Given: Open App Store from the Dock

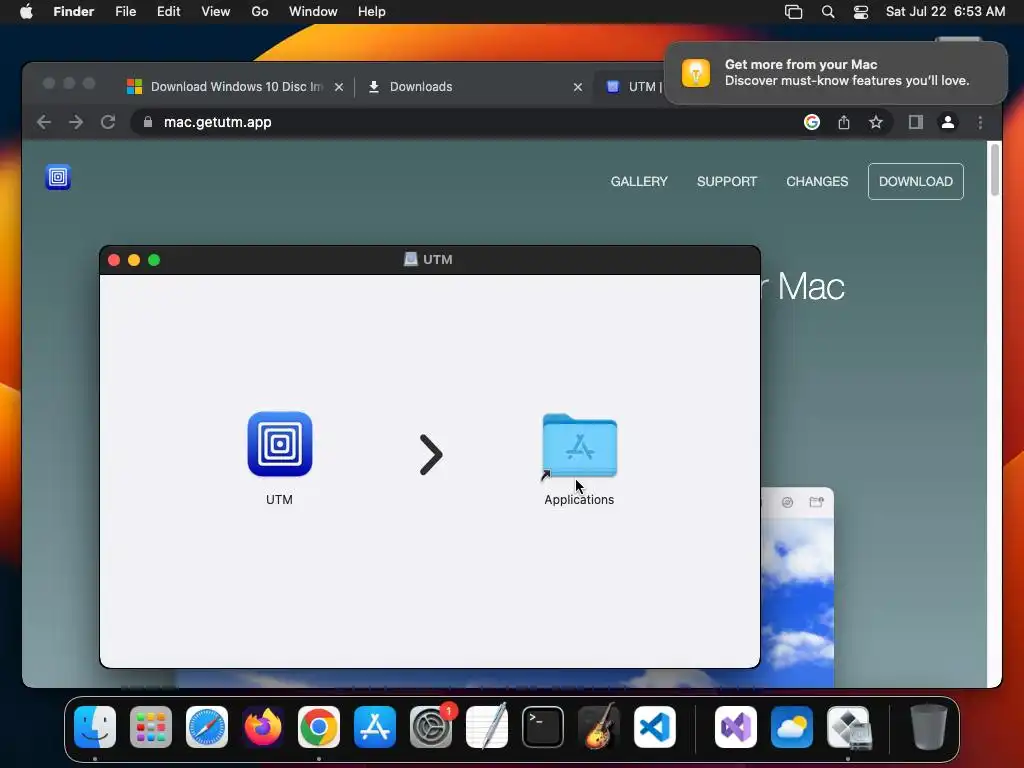Looking at the screenshot, I should pyautogui.click(x=375, y=727).
